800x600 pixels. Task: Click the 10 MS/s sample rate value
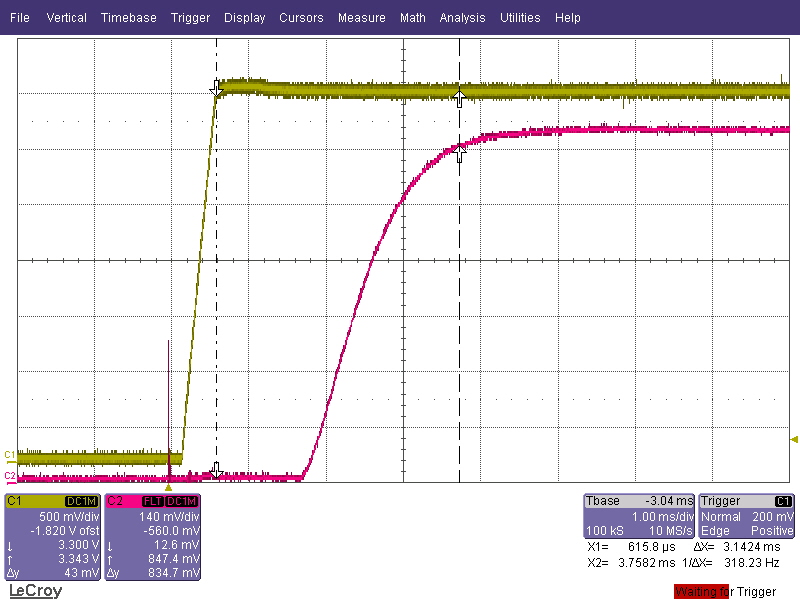(670, 531)
